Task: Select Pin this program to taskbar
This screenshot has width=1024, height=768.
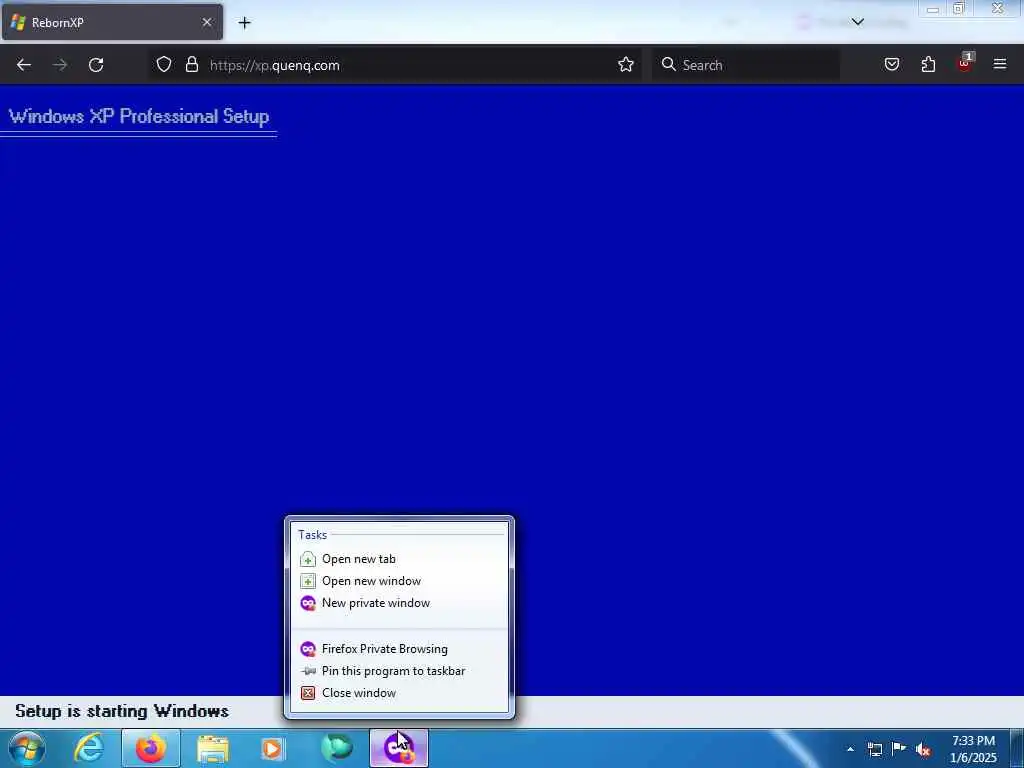Action: [399, 671]
